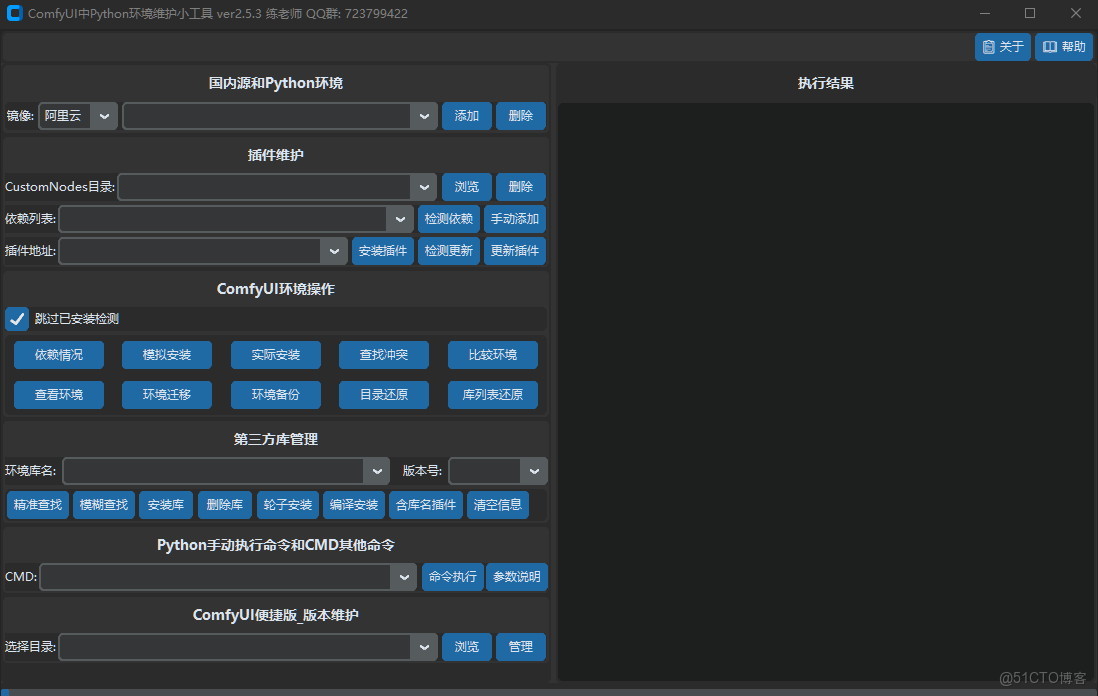
Task: Click the 环境备份 button
Action: [x=275, y=394]
